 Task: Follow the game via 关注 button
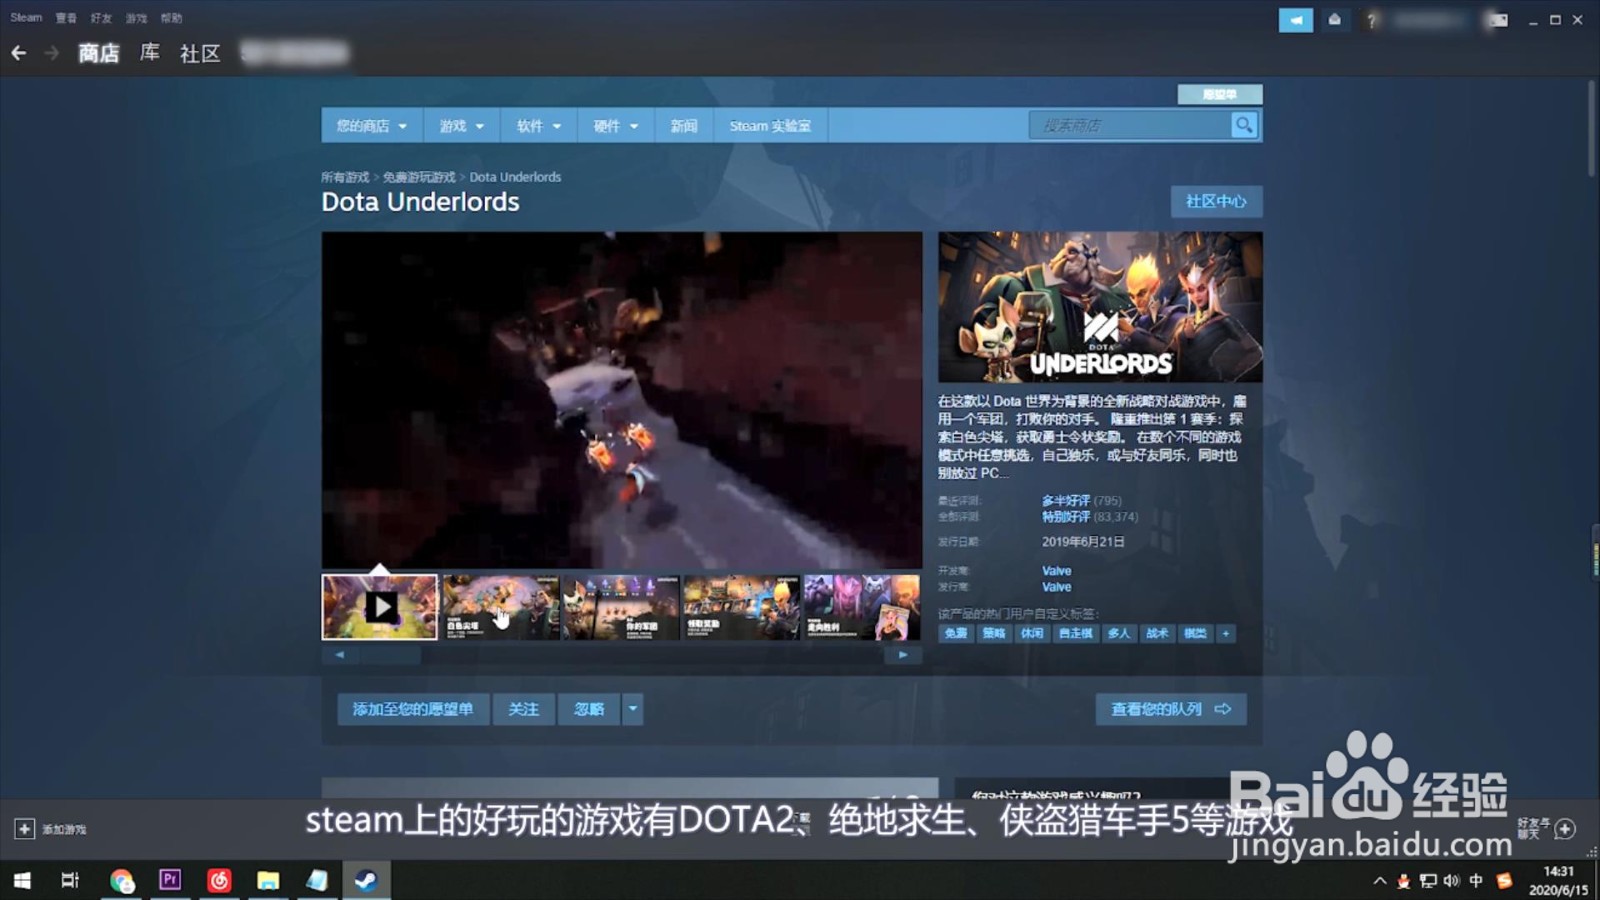click(523, 709)
